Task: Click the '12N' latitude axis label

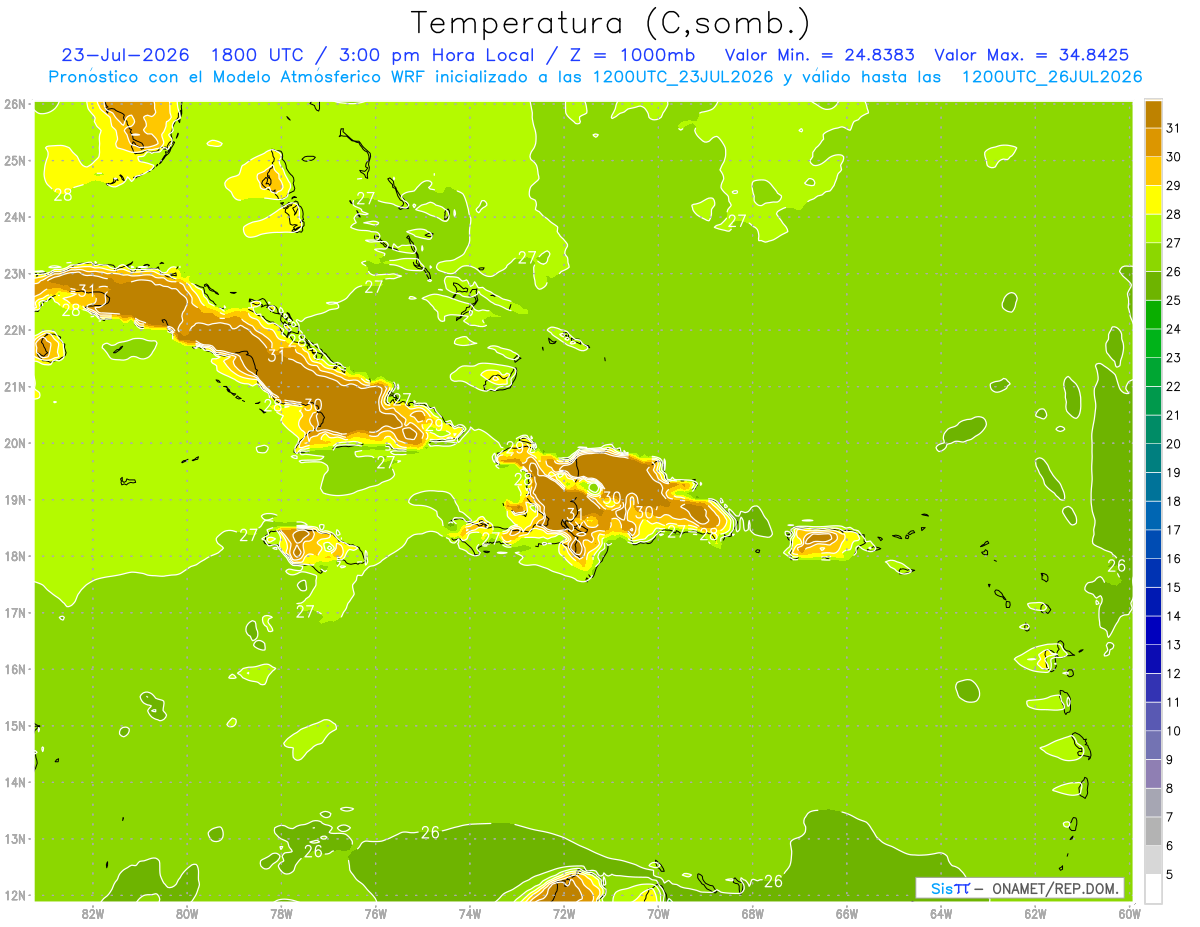Action: click(x=14, y=895)
